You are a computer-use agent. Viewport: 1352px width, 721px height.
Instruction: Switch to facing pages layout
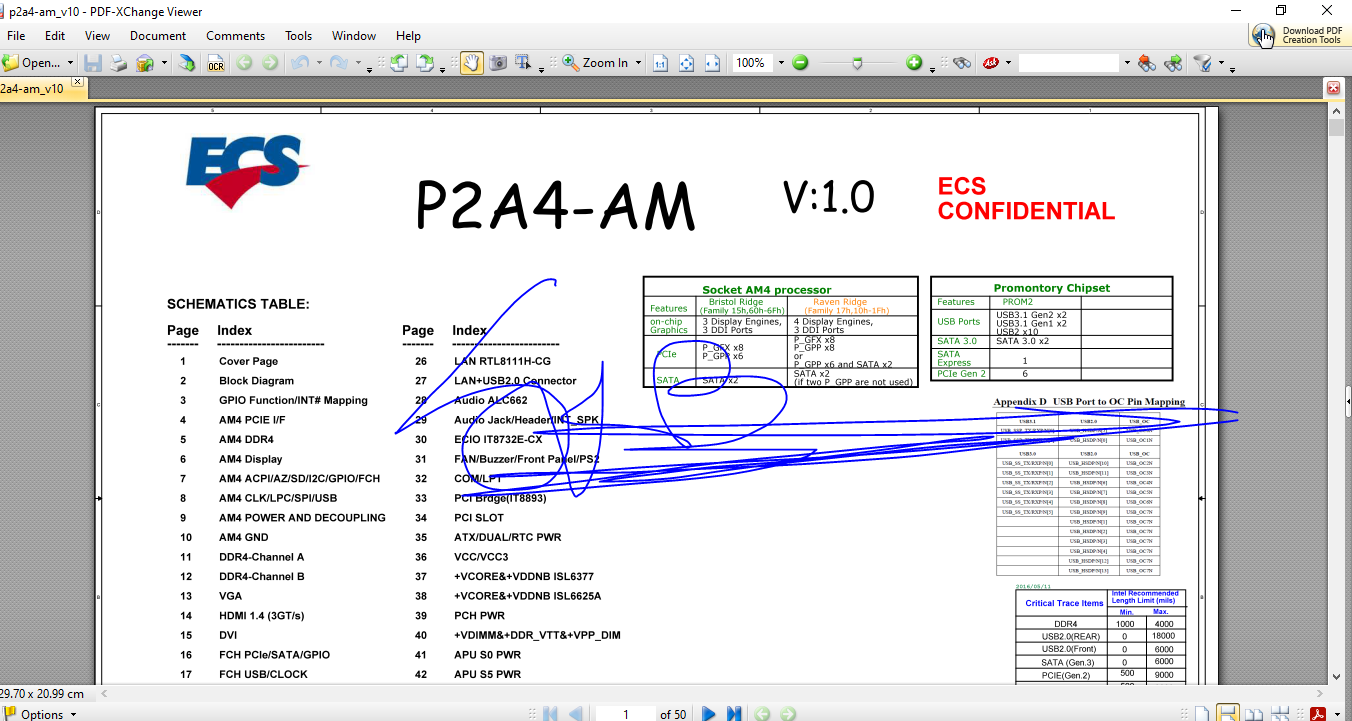tap(1254, 714)
